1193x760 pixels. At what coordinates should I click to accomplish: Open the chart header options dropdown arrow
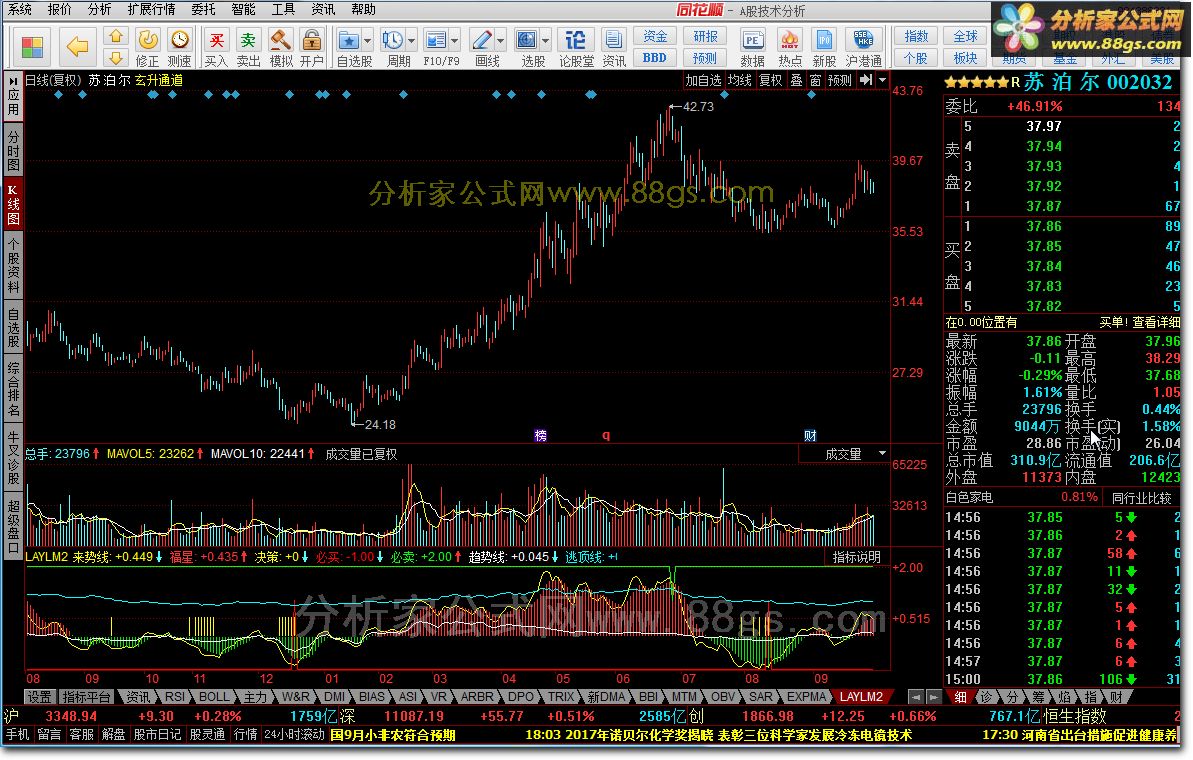click(x=882, y=80)
